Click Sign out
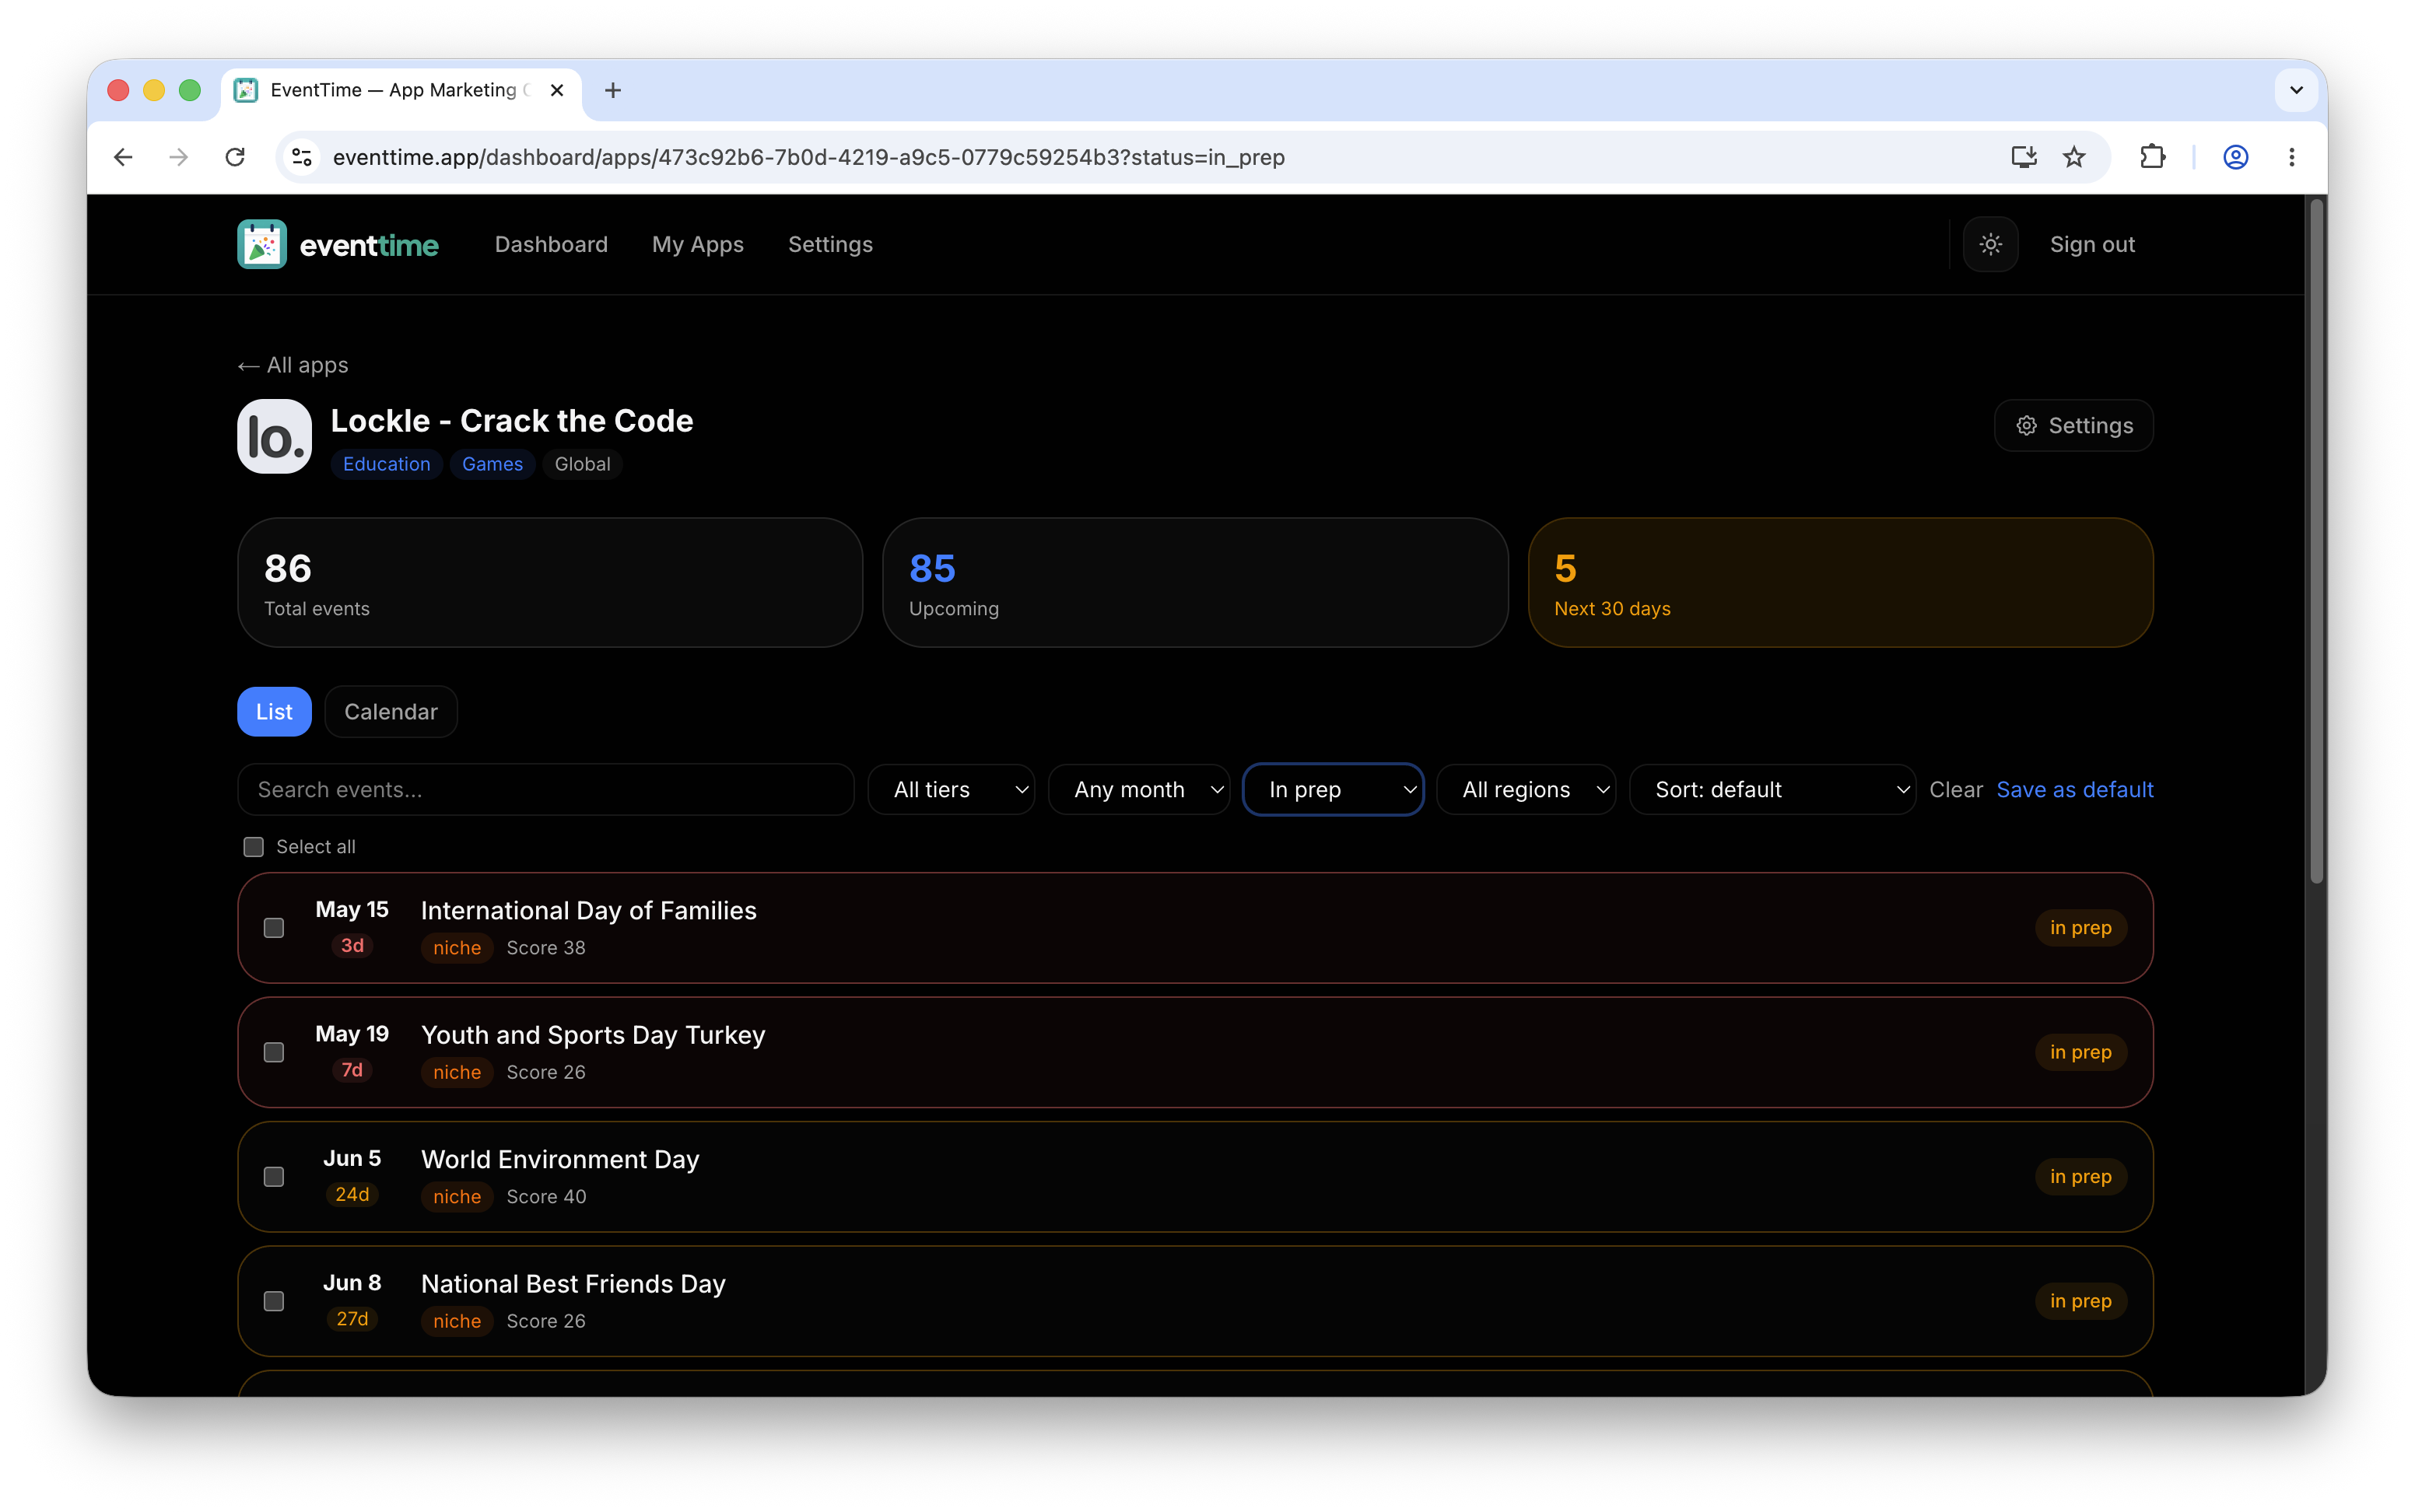The image size is (2415, 1512). click(x=2092, y=244)
